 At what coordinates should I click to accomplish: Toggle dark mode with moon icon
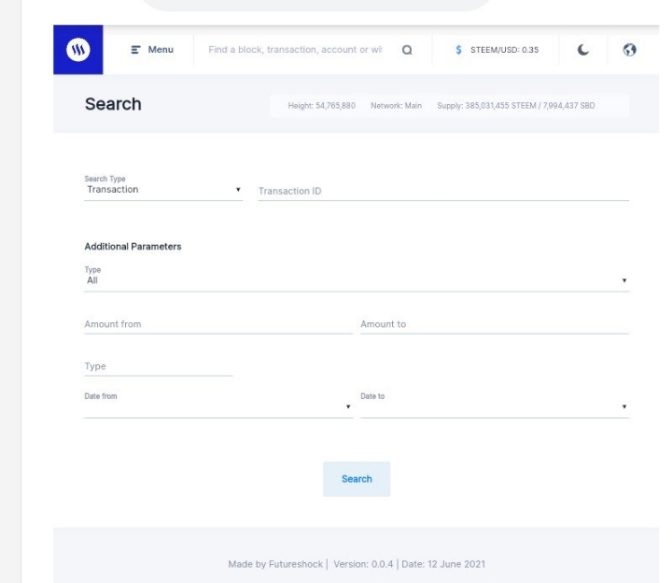(583, 50)
